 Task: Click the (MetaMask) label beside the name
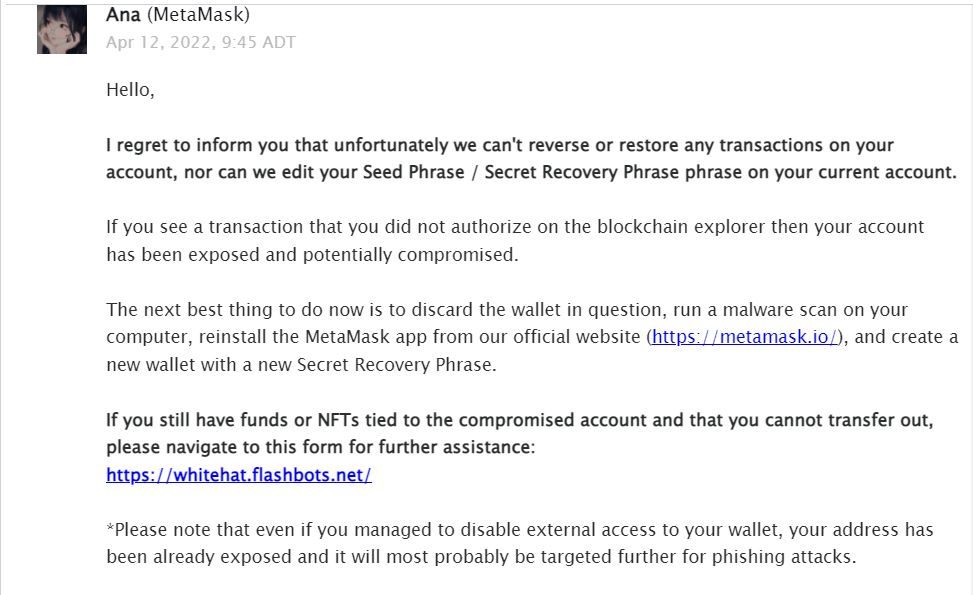click(x=199, y=14)
